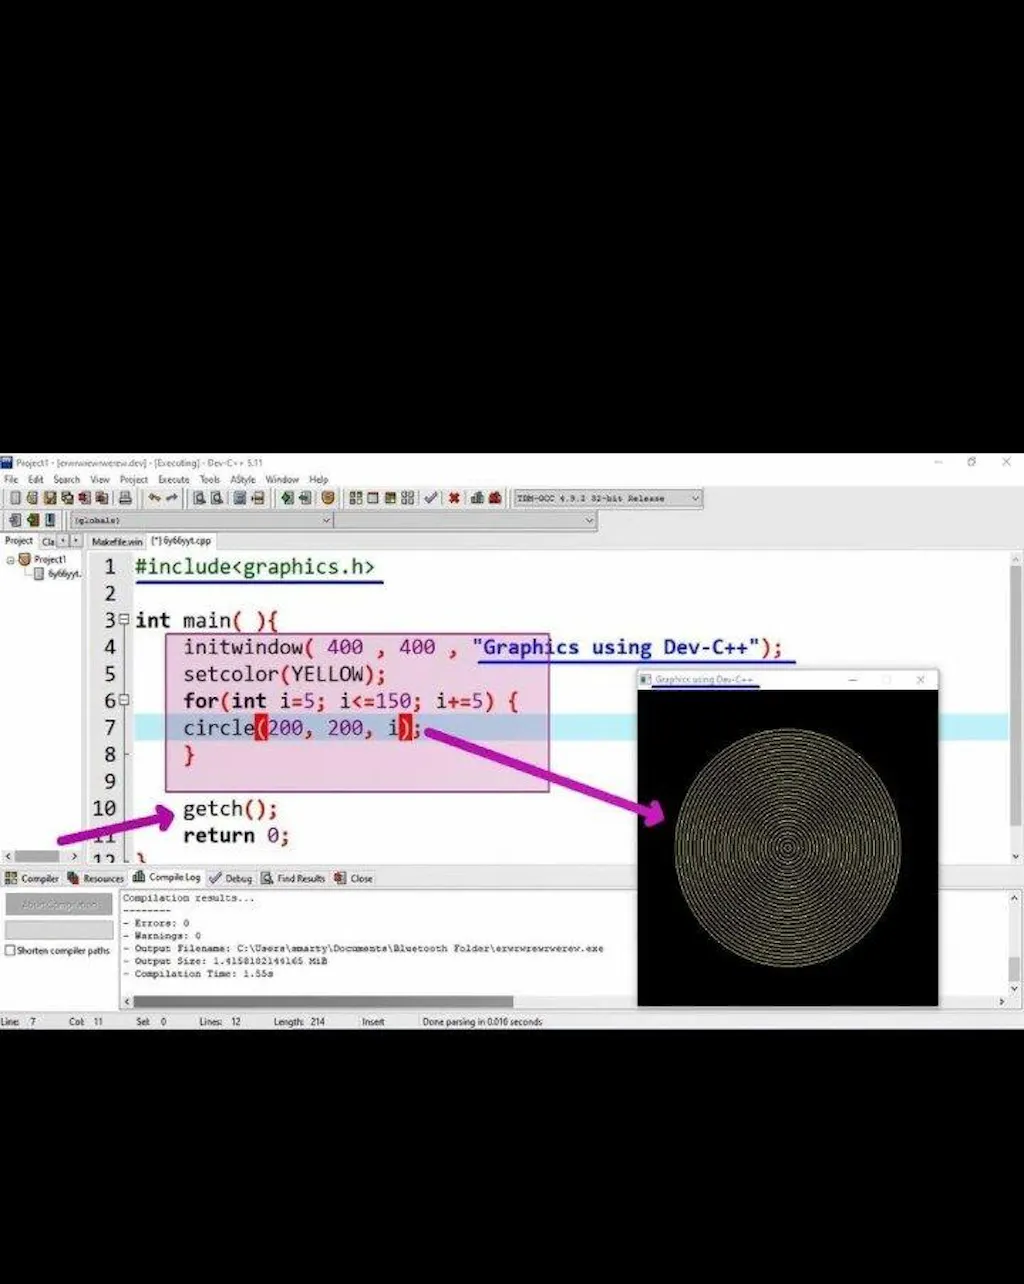Click the Abort Compilation button

tap(59, 905)
